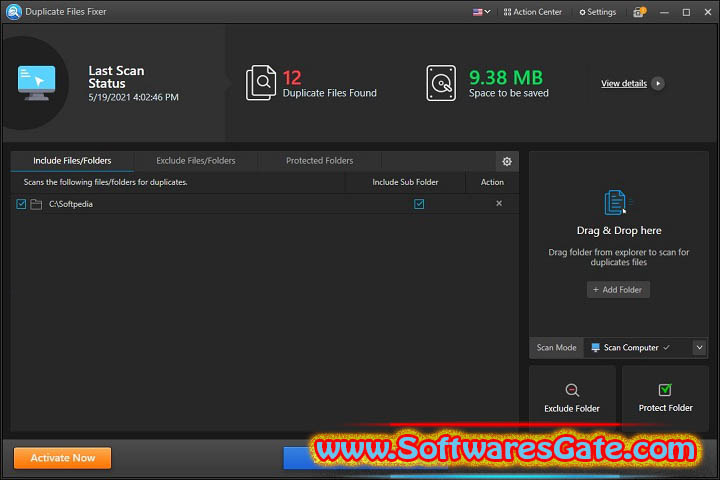
Task: Maximize the Duplicate Files Fixer window
Action: coord(686,12)
